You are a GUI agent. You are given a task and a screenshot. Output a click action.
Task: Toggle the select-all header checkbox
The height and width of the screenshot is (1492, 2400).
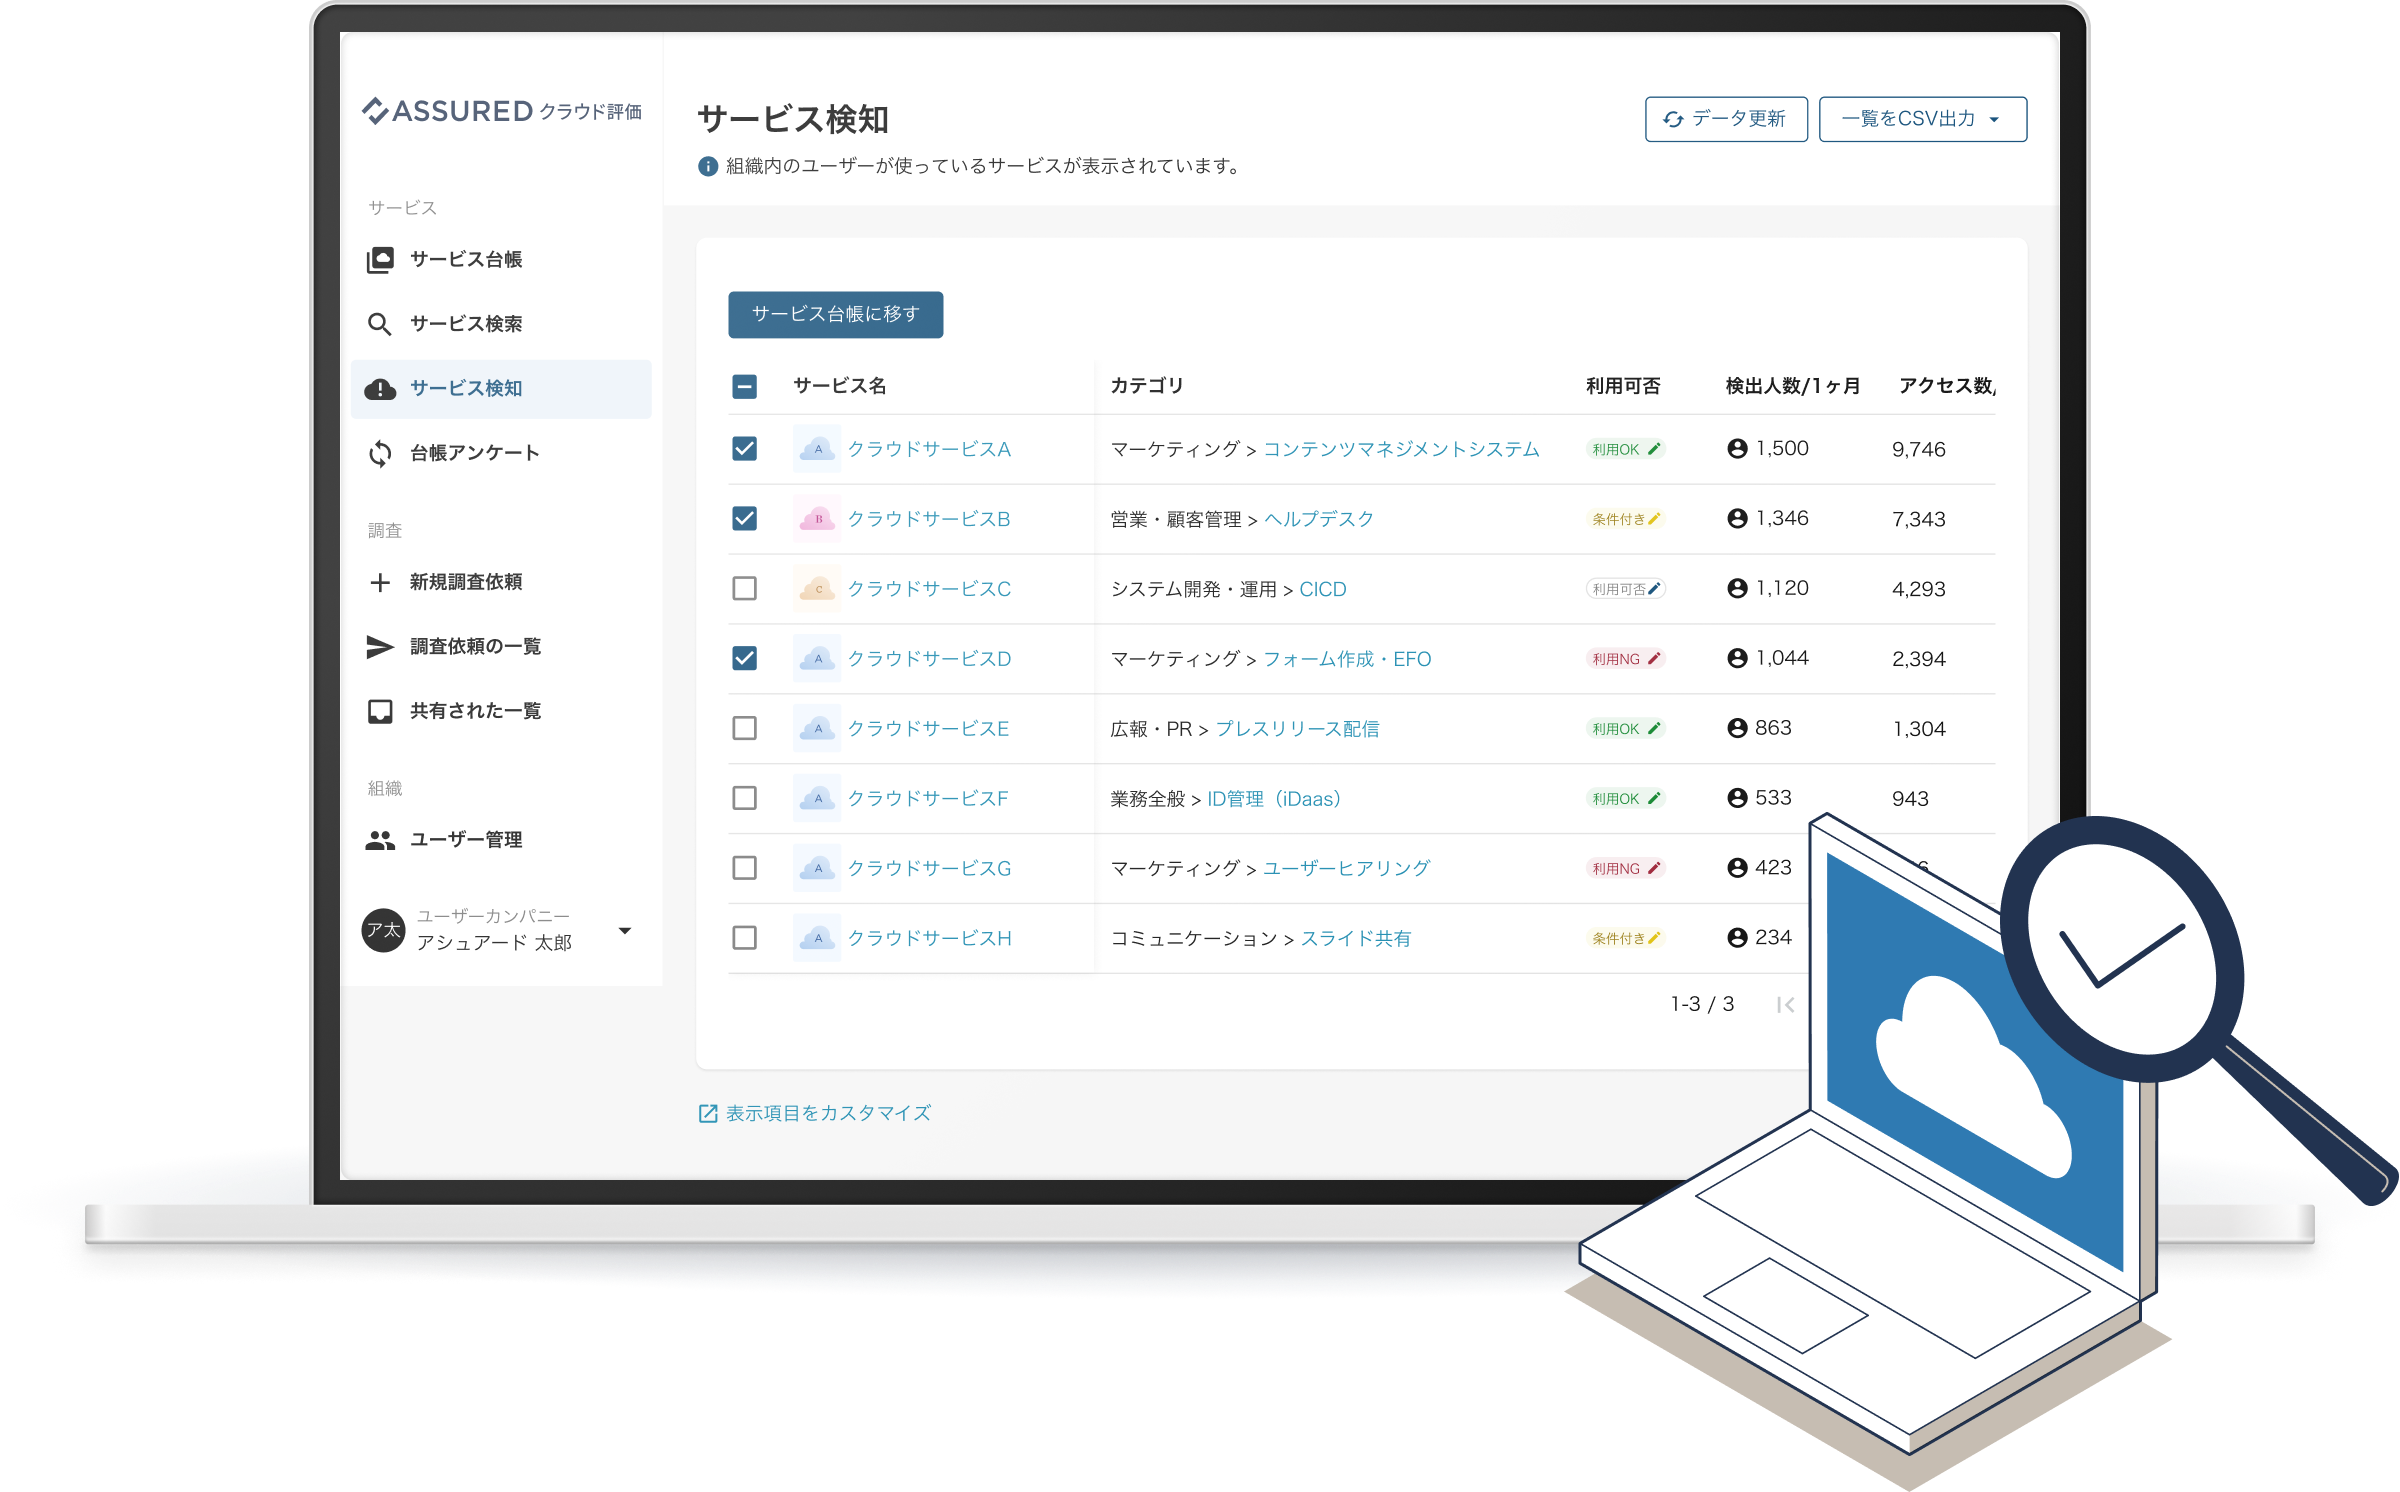744,386
